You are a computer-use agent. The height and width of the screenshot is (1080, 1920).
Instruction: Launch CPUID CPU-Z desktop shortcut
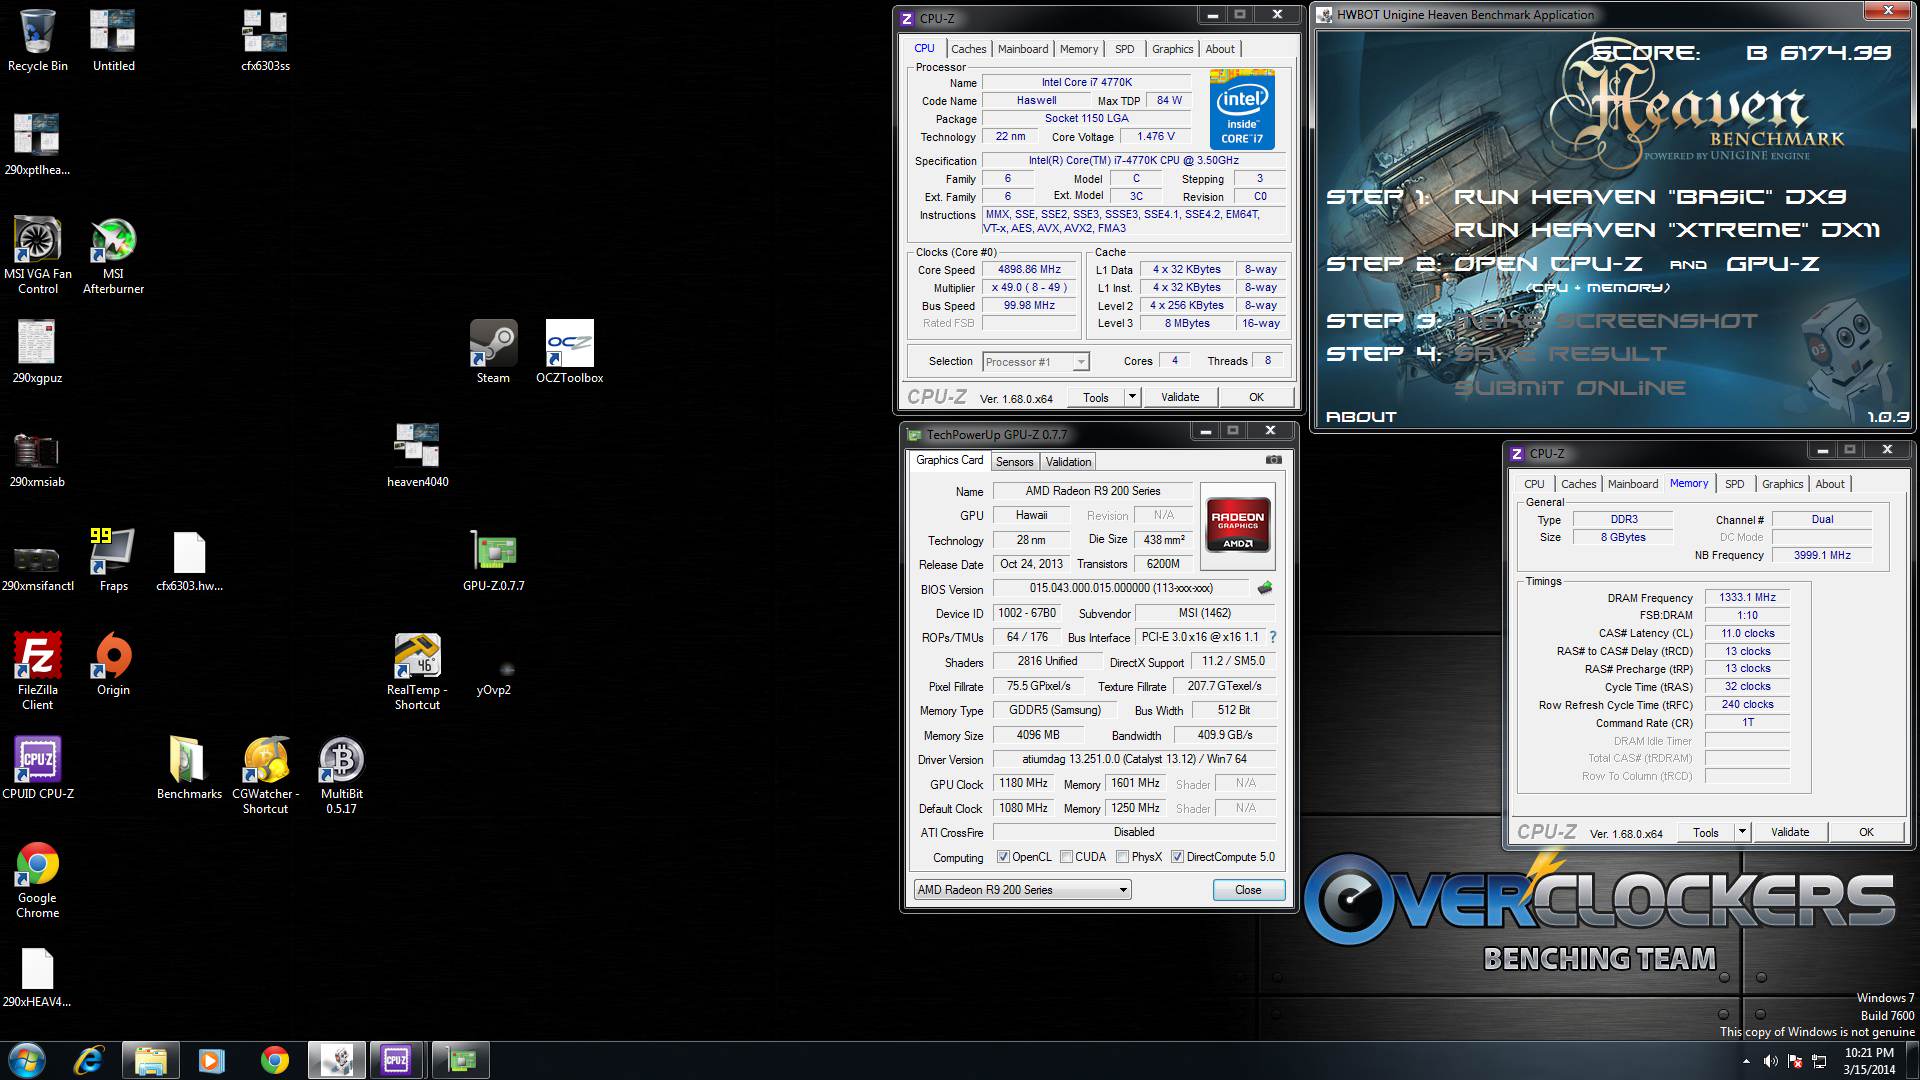coord(38,767)
